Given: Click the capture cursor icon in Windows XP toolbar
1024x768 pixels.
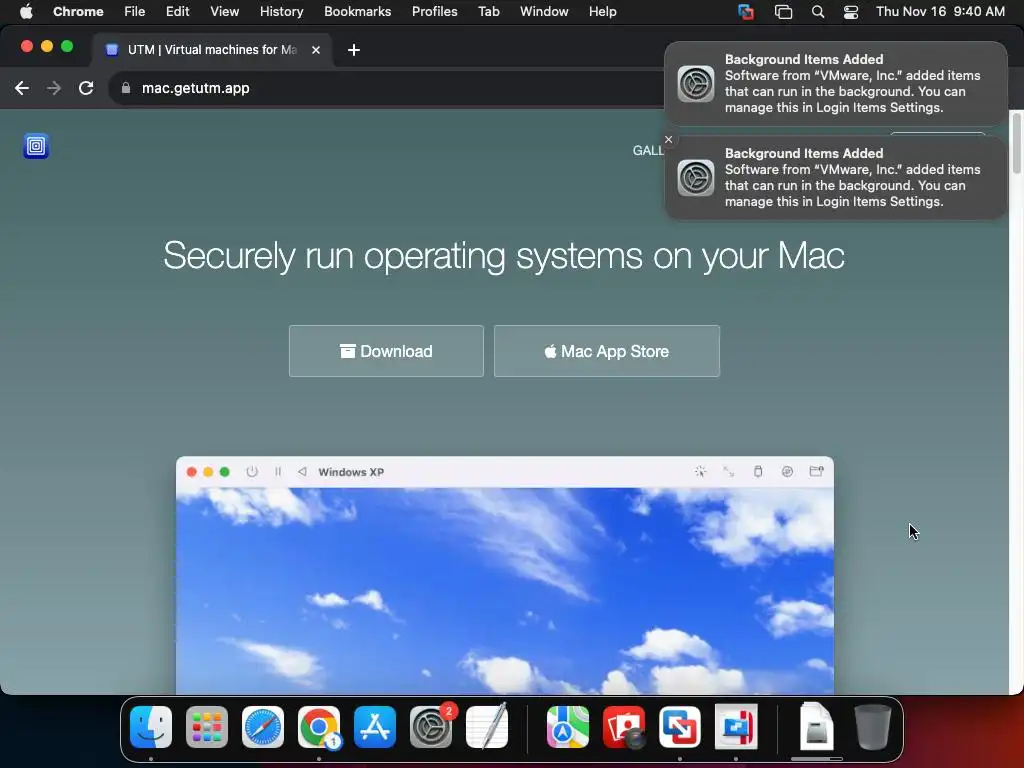Looking at the screenshot, I should 700,472.
